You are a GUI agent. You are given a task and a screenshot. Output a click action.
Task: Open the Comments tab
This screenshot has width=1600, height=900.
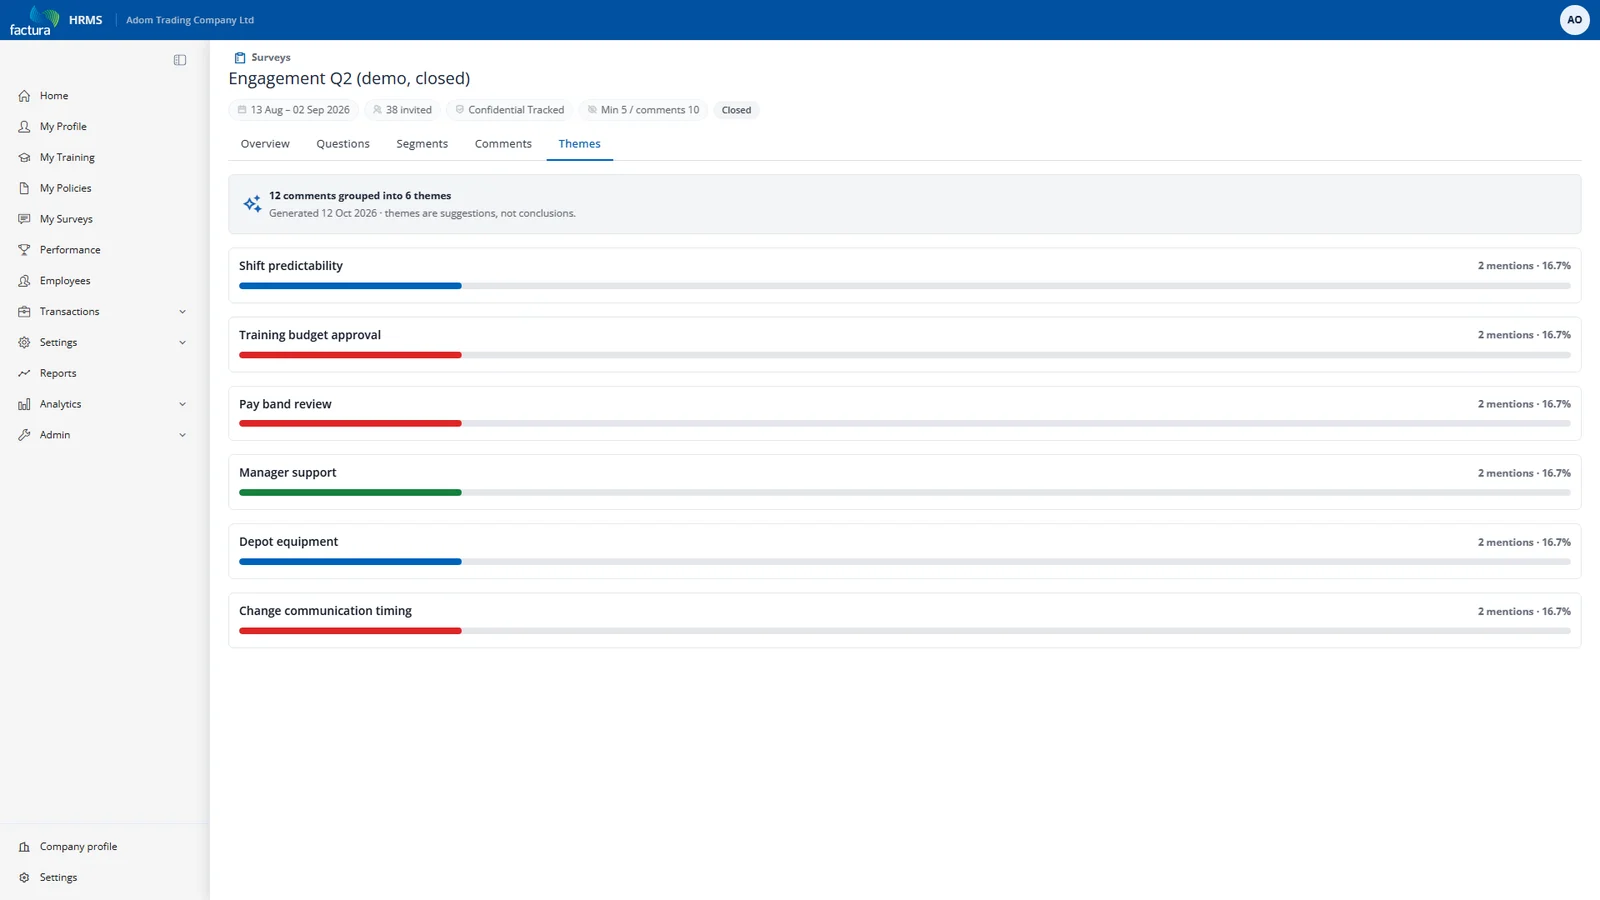[x=503, y=144]
